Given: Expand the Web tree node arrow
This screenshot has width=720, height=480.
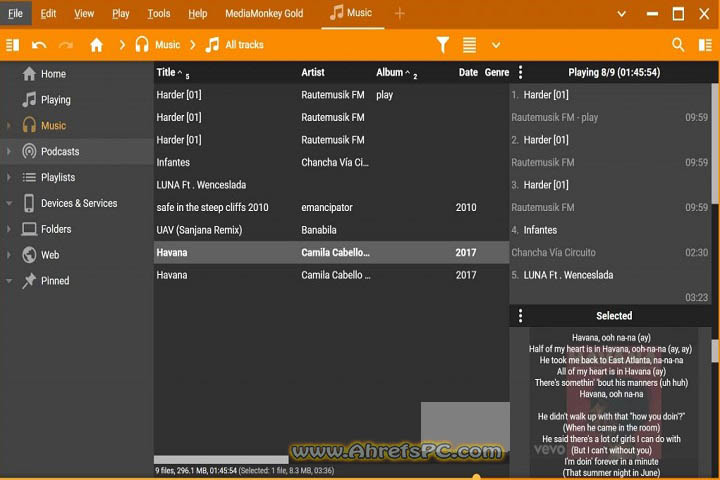Looking at the screenshot, I should [8, 254].
